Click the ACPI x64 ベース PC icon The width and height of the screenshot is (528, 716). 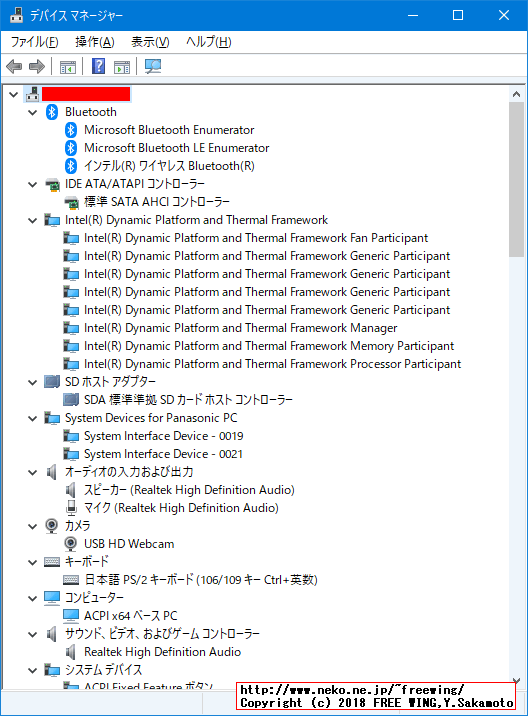(x=71, y=616)
